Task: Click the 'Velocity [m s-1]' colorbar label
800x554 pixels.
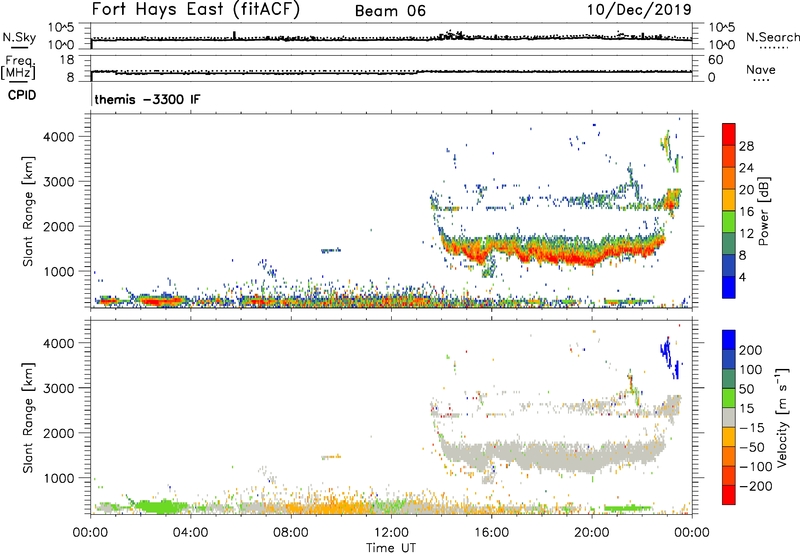Action: [782, 417]
